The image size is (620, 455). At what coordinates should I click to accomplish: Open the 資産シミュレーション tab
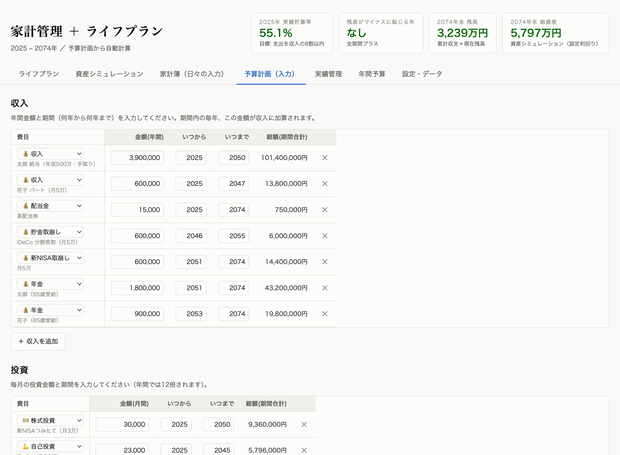(x=110, y=74)
